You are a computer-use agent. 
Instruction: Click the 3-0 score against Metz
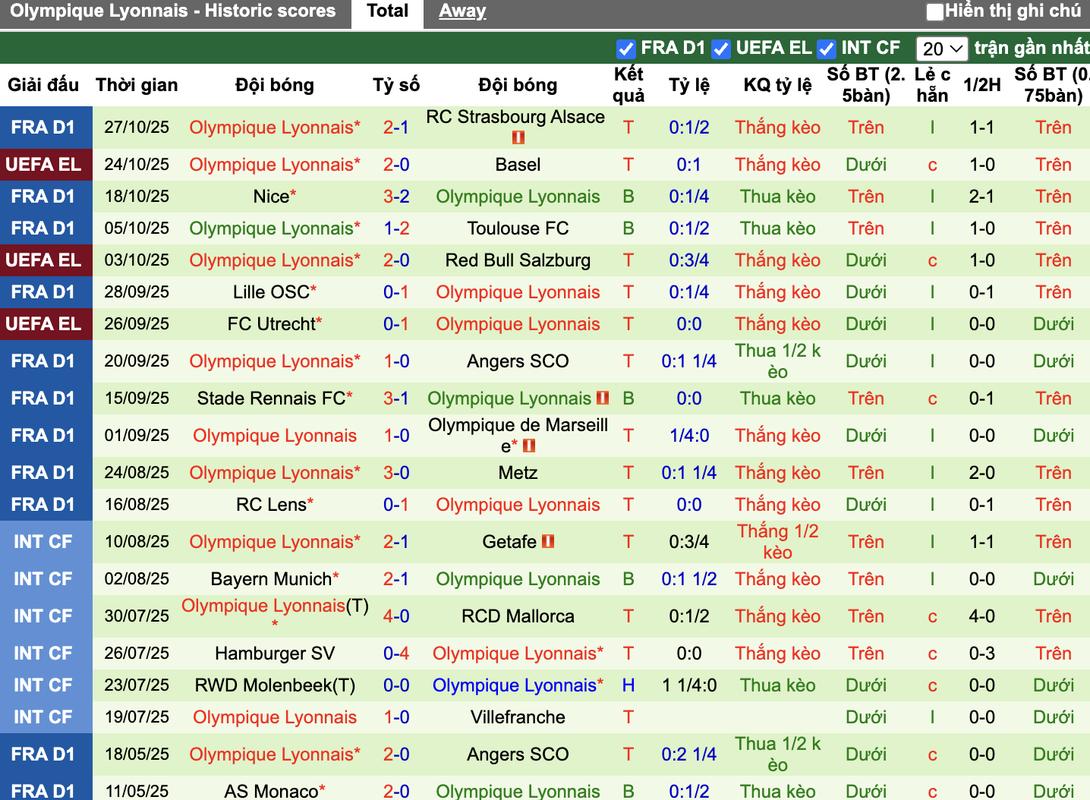[x=396, y=473]
